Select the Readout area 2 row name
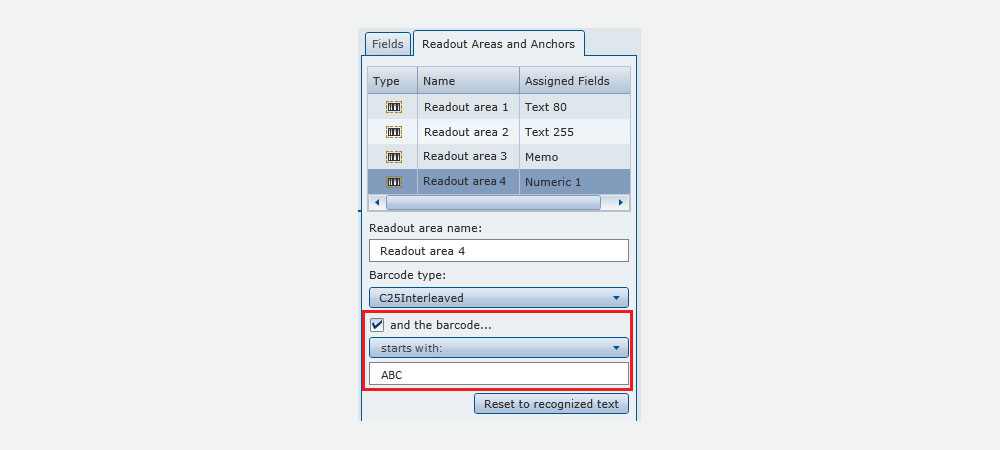1000x450 pixels. 466,132
